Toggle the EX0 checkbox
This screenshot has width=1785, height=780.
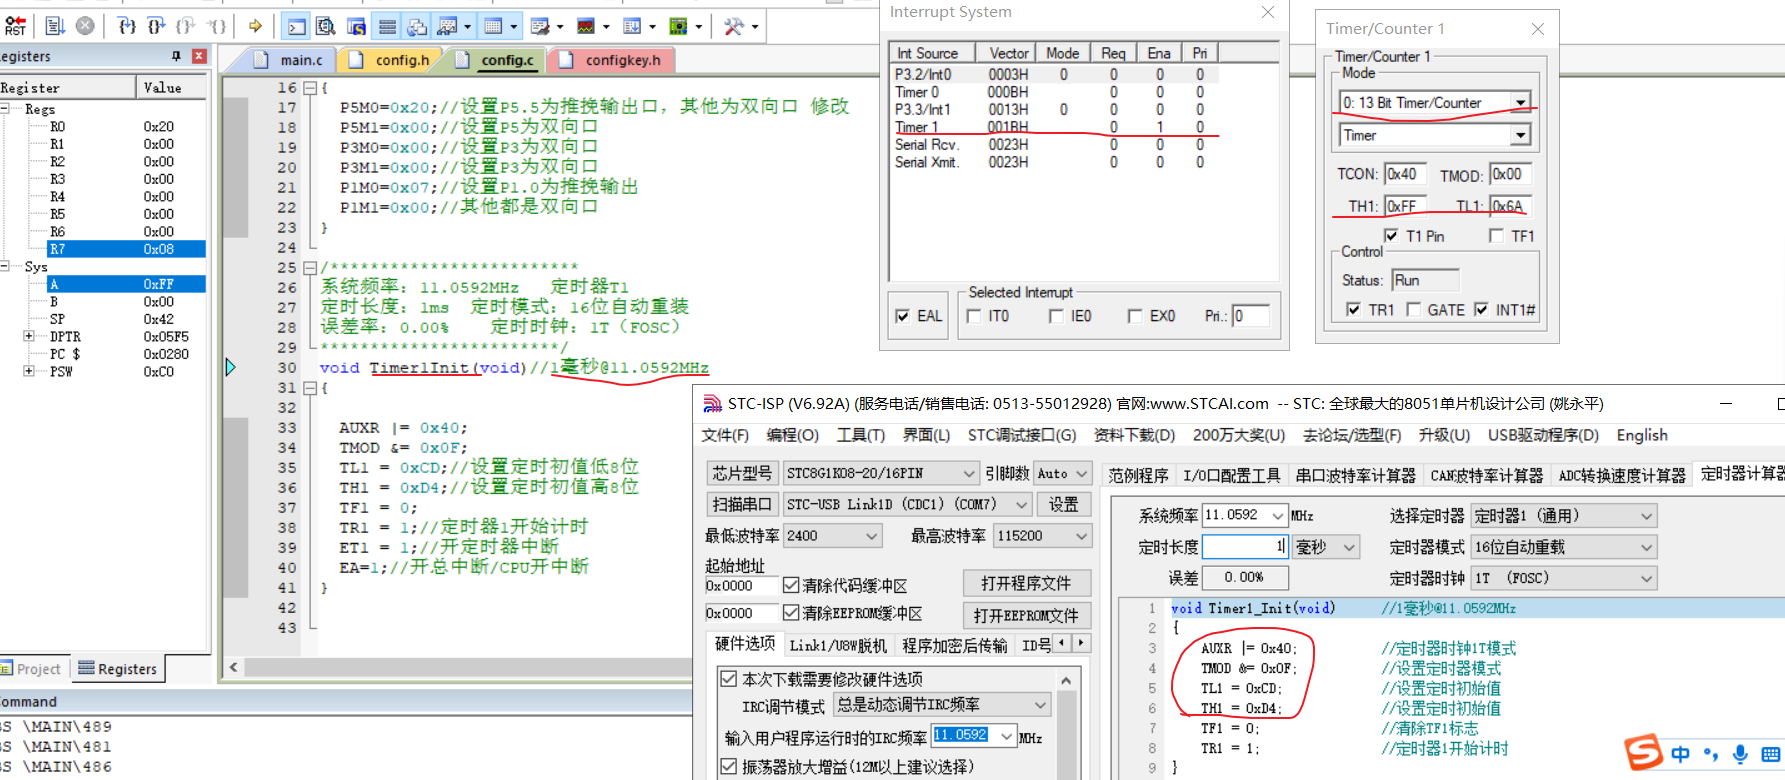(x=1135, y=316)
